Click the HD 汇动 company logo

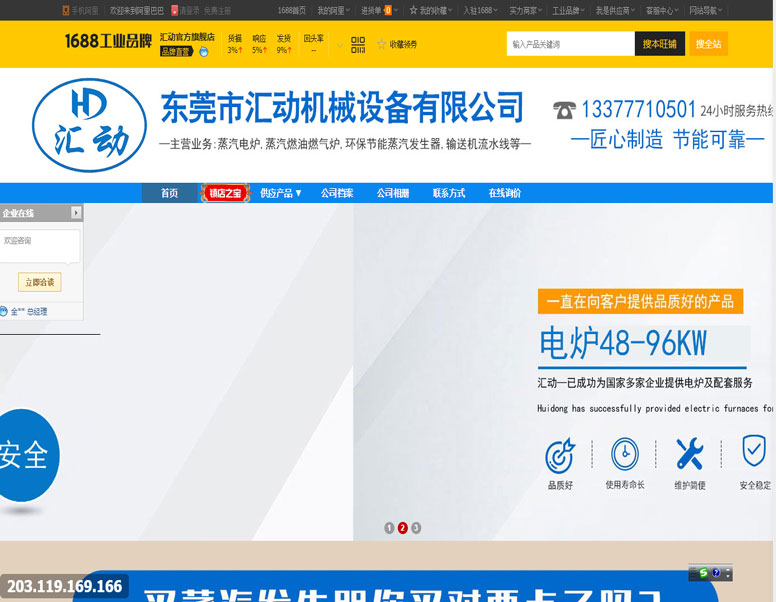(89, 125)
